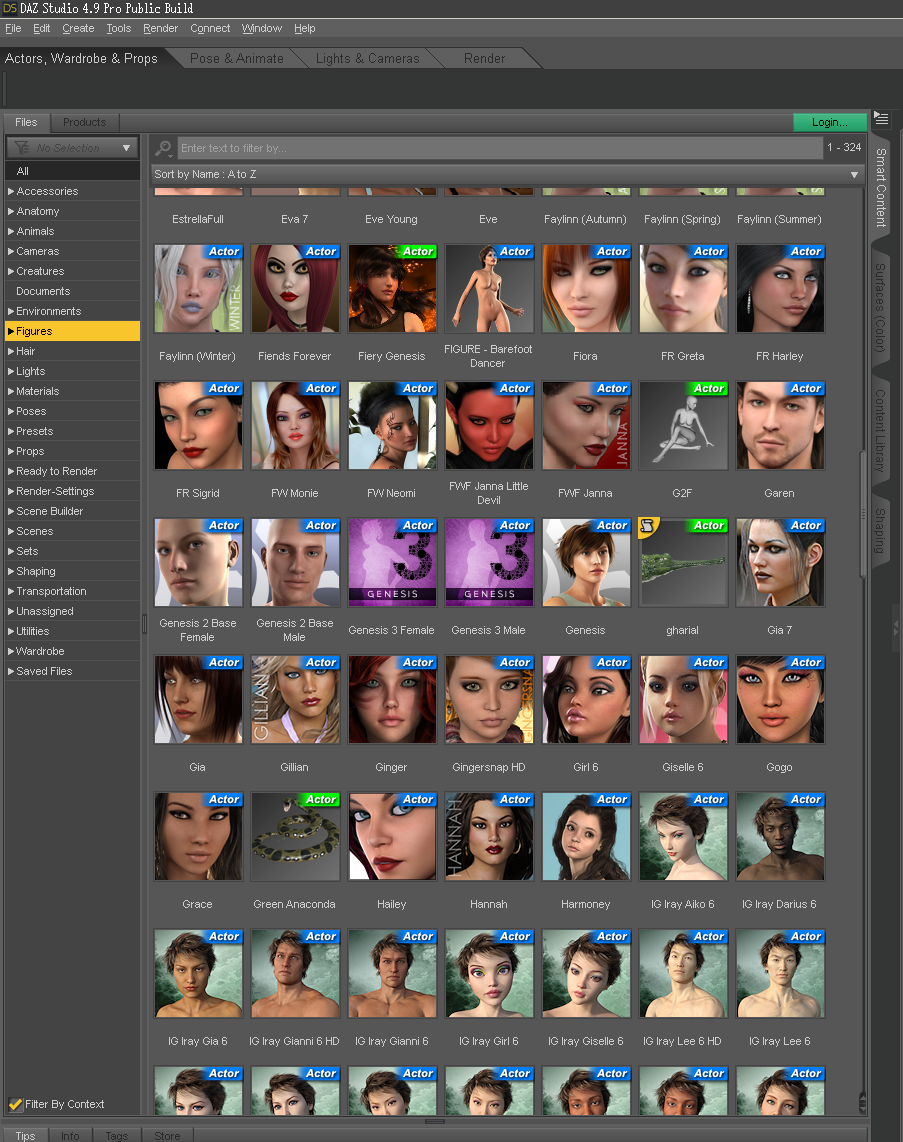Click the filter text input field
This screenshot has height=1142, width=903.
[x=500, y=149]
